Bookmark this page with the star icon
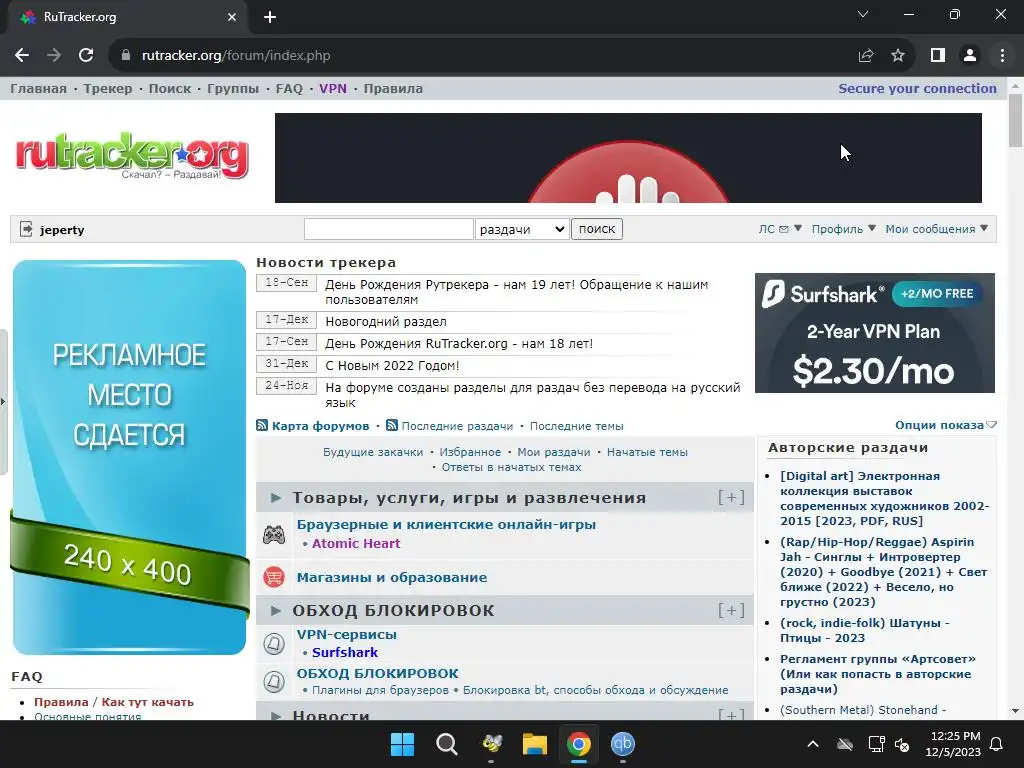The image size is (1024, 768). (x=898, y=56)
